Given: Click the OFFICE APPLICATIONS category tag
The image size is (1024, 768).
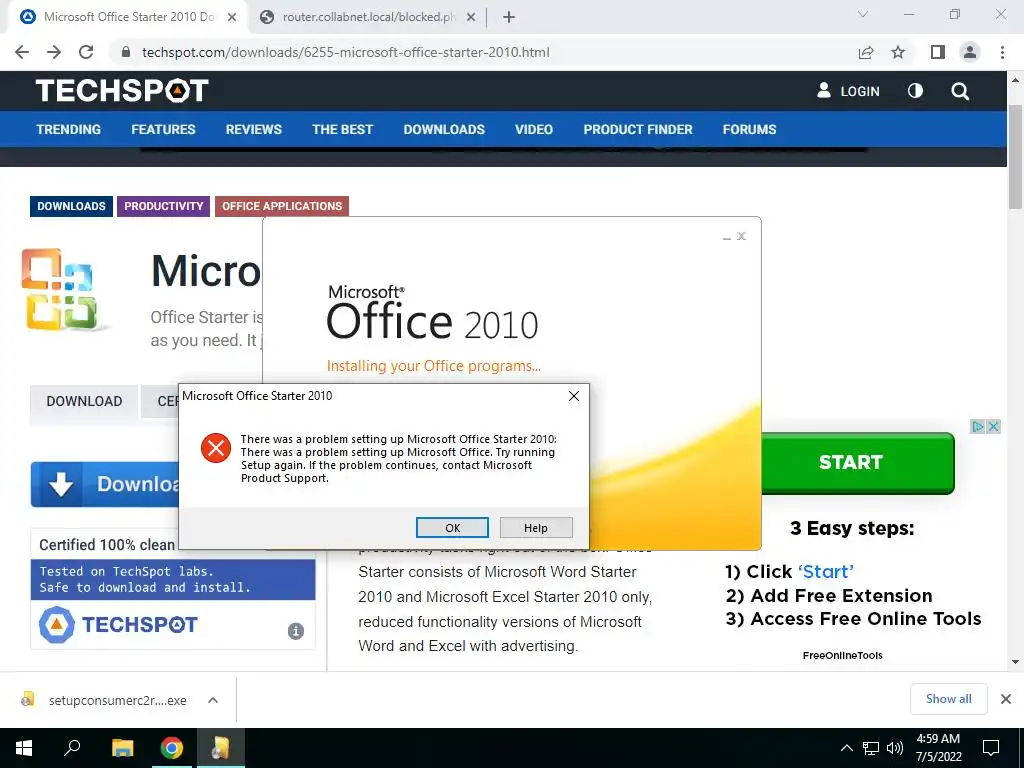Looking at the screenshot, I should point(282,206).
